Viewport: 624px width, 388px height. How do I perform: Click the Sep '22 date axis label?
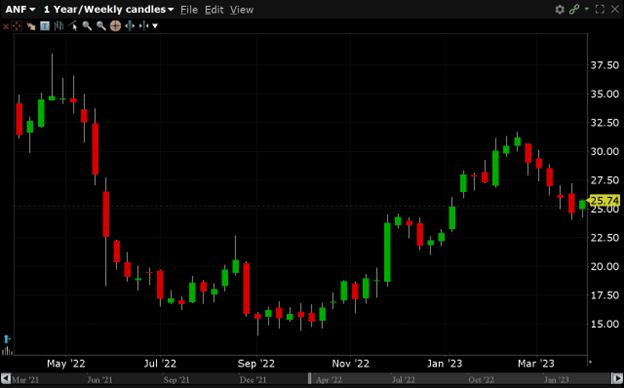coord(256,364)
